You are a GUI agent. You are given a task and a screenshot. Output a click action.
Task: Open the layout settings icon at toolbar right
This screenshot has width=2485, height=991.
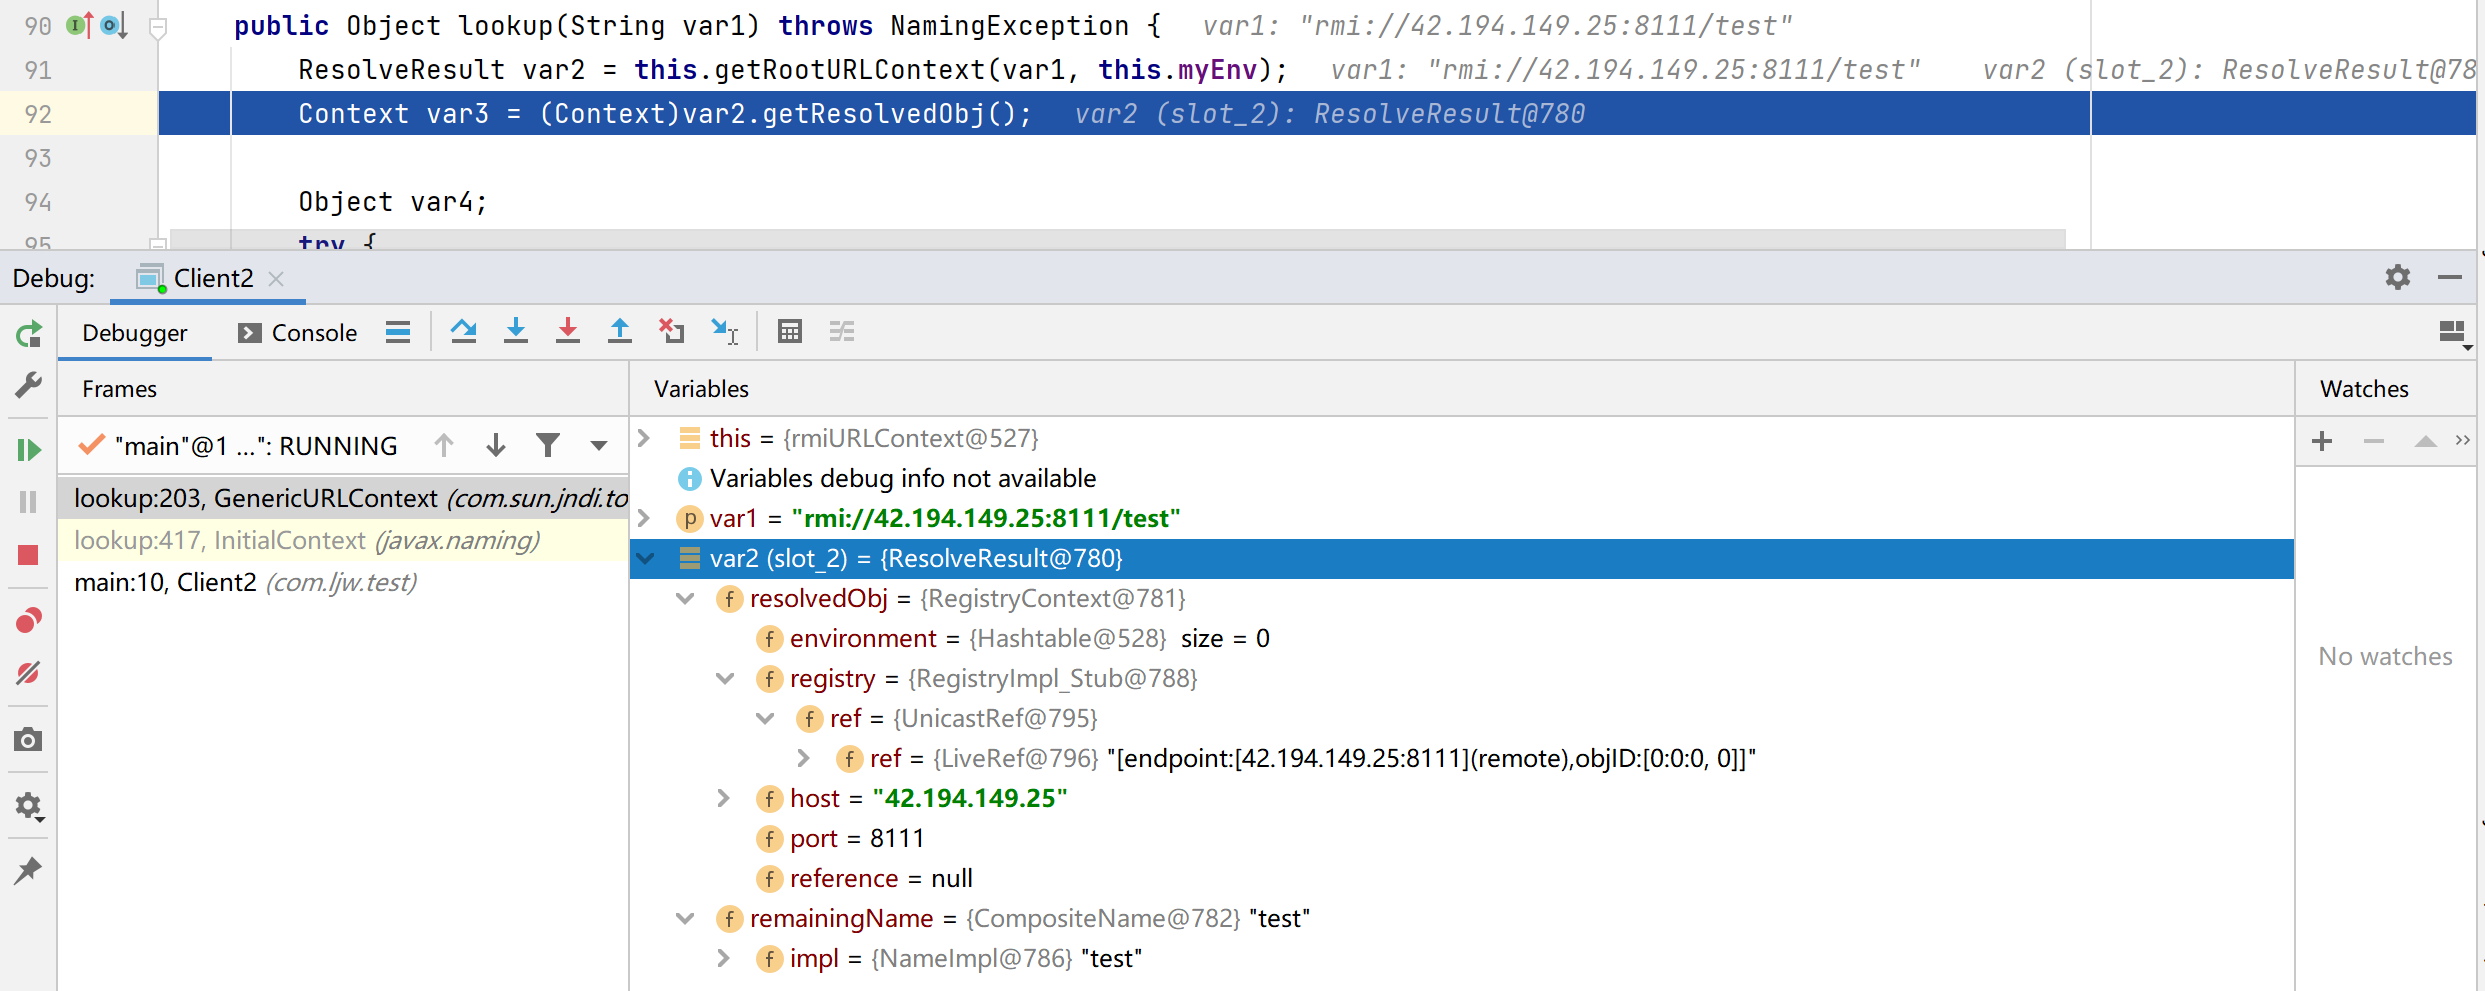[2454, 333]
